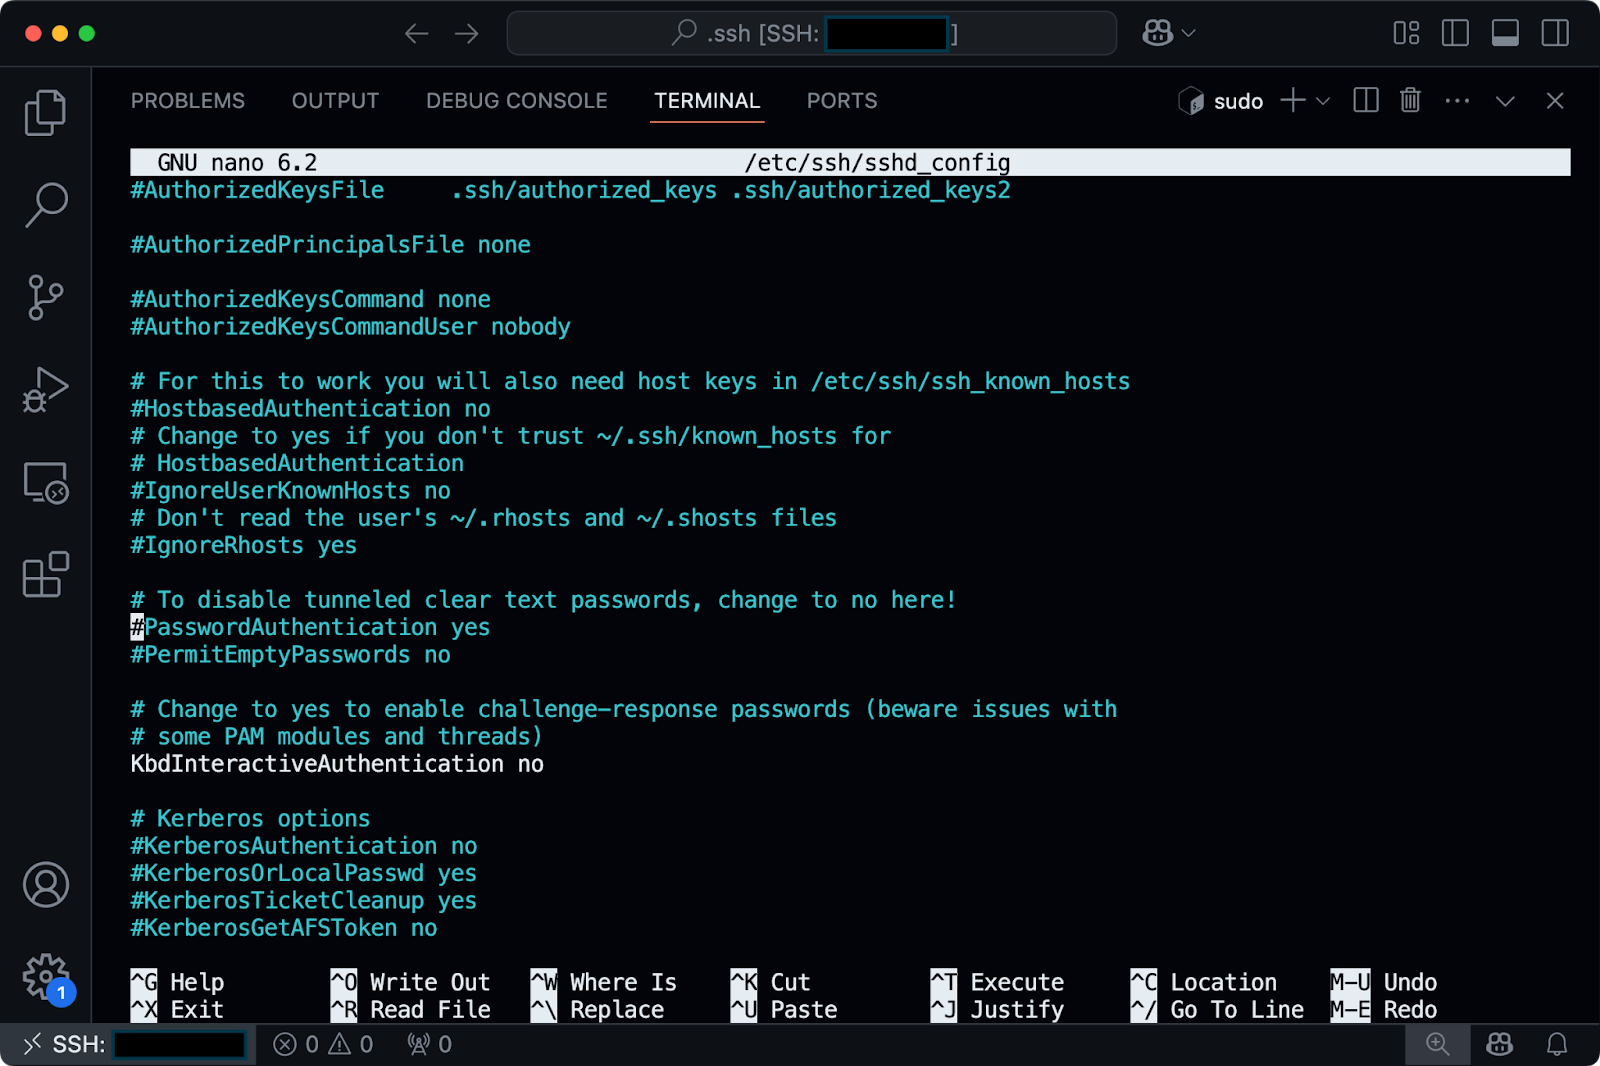The height and width of the screenshot is (1066, 1600).
Task: Open the Copilot chat icon in title bar
Action: click(x=1158, y=34)
